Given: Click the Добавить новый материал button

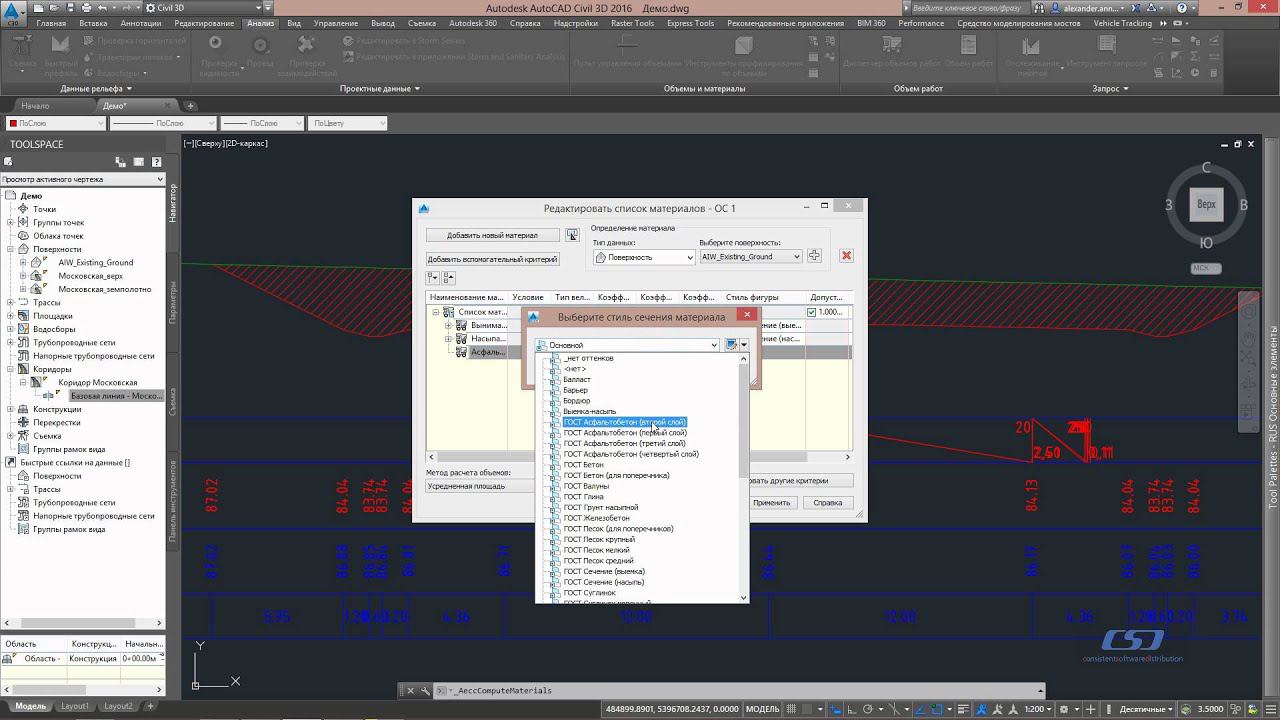Looking at the screenshot, I should pos(493,236).
